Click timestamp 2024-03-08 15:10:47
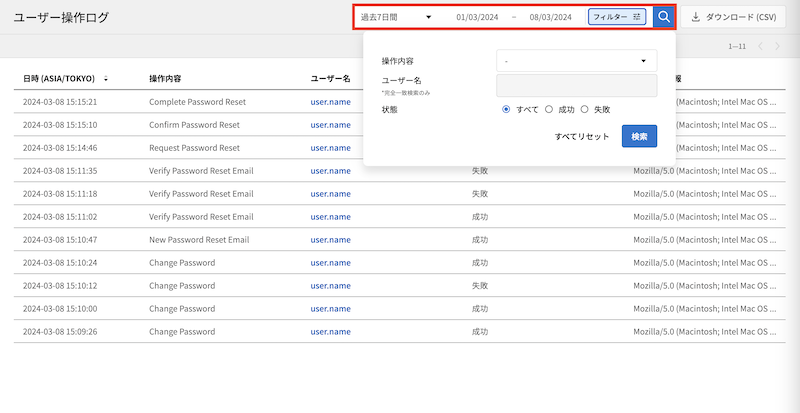The width and height of the screenshot is (800, 413). tap(60, 239)
